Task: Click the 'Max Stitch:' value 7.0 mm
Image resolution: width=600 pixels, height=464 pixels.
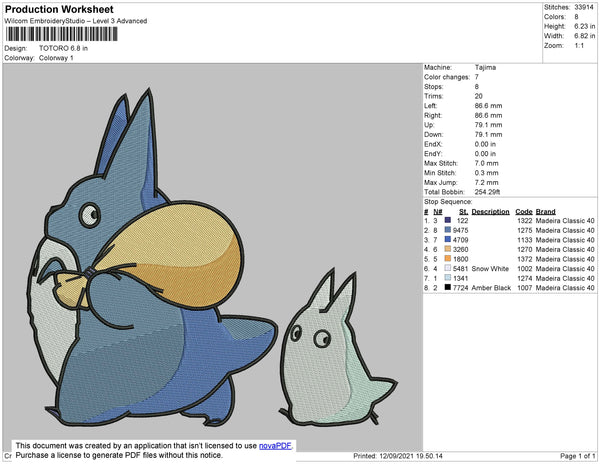Action: (x=486, y=163)
